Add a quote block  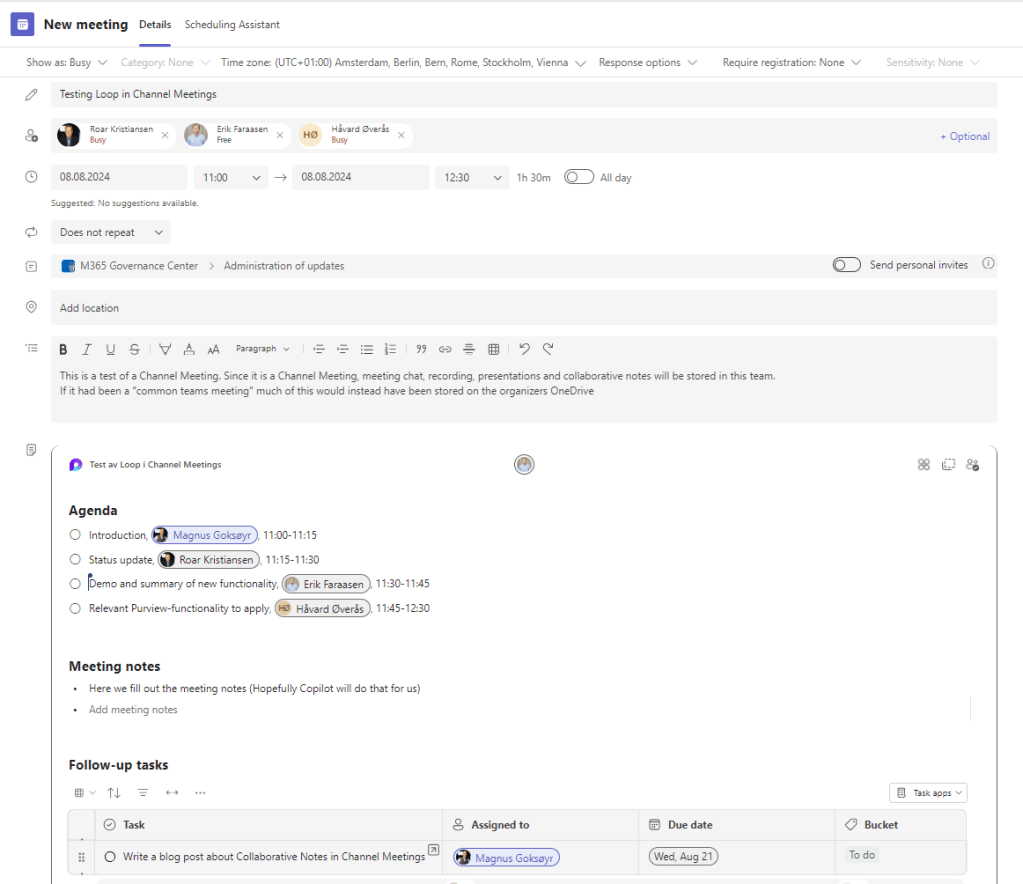tap(421, 349)
